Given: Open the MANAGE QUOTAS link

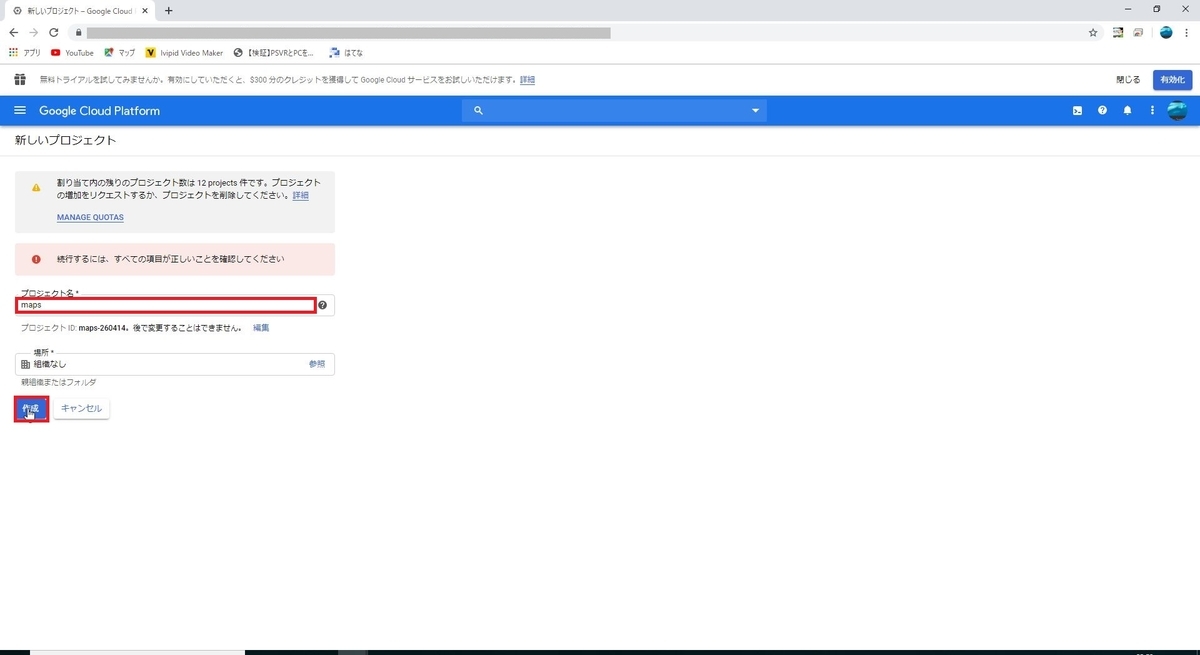Looking at the screenshot, I should pyautogui.click(x=90, y=217).
